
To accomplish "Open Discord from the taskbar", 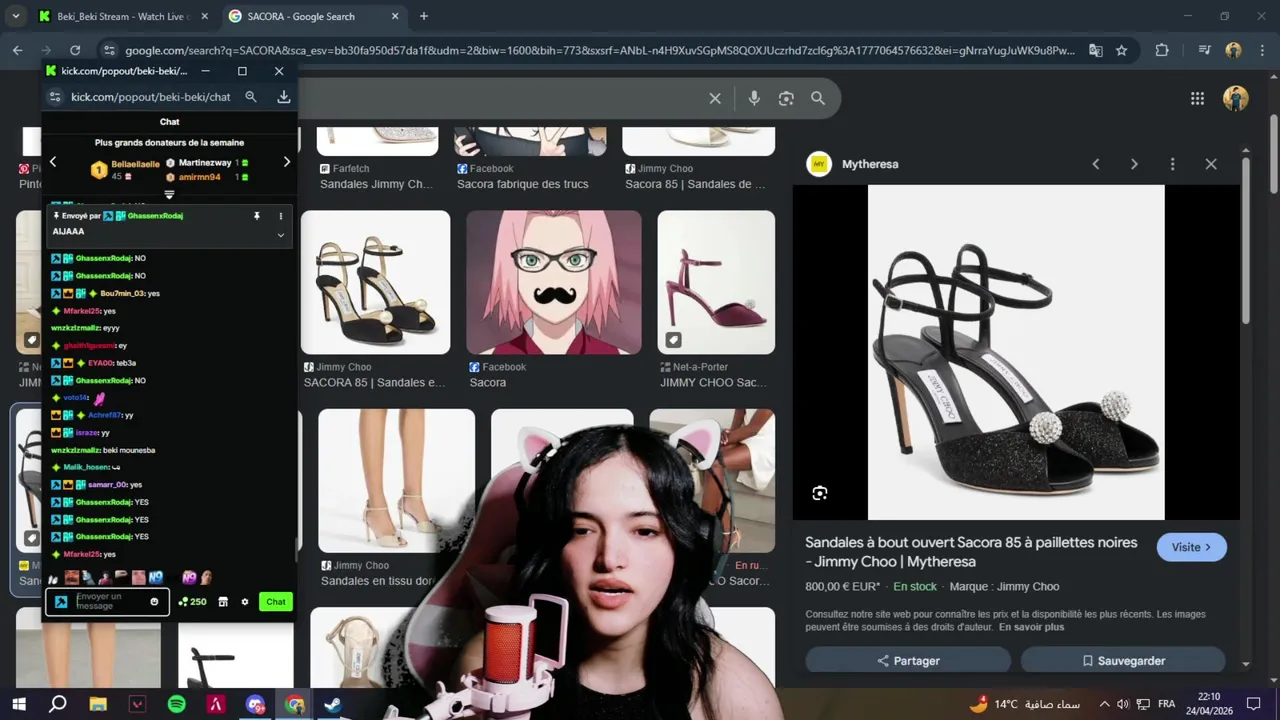I will tap(255, 704).
